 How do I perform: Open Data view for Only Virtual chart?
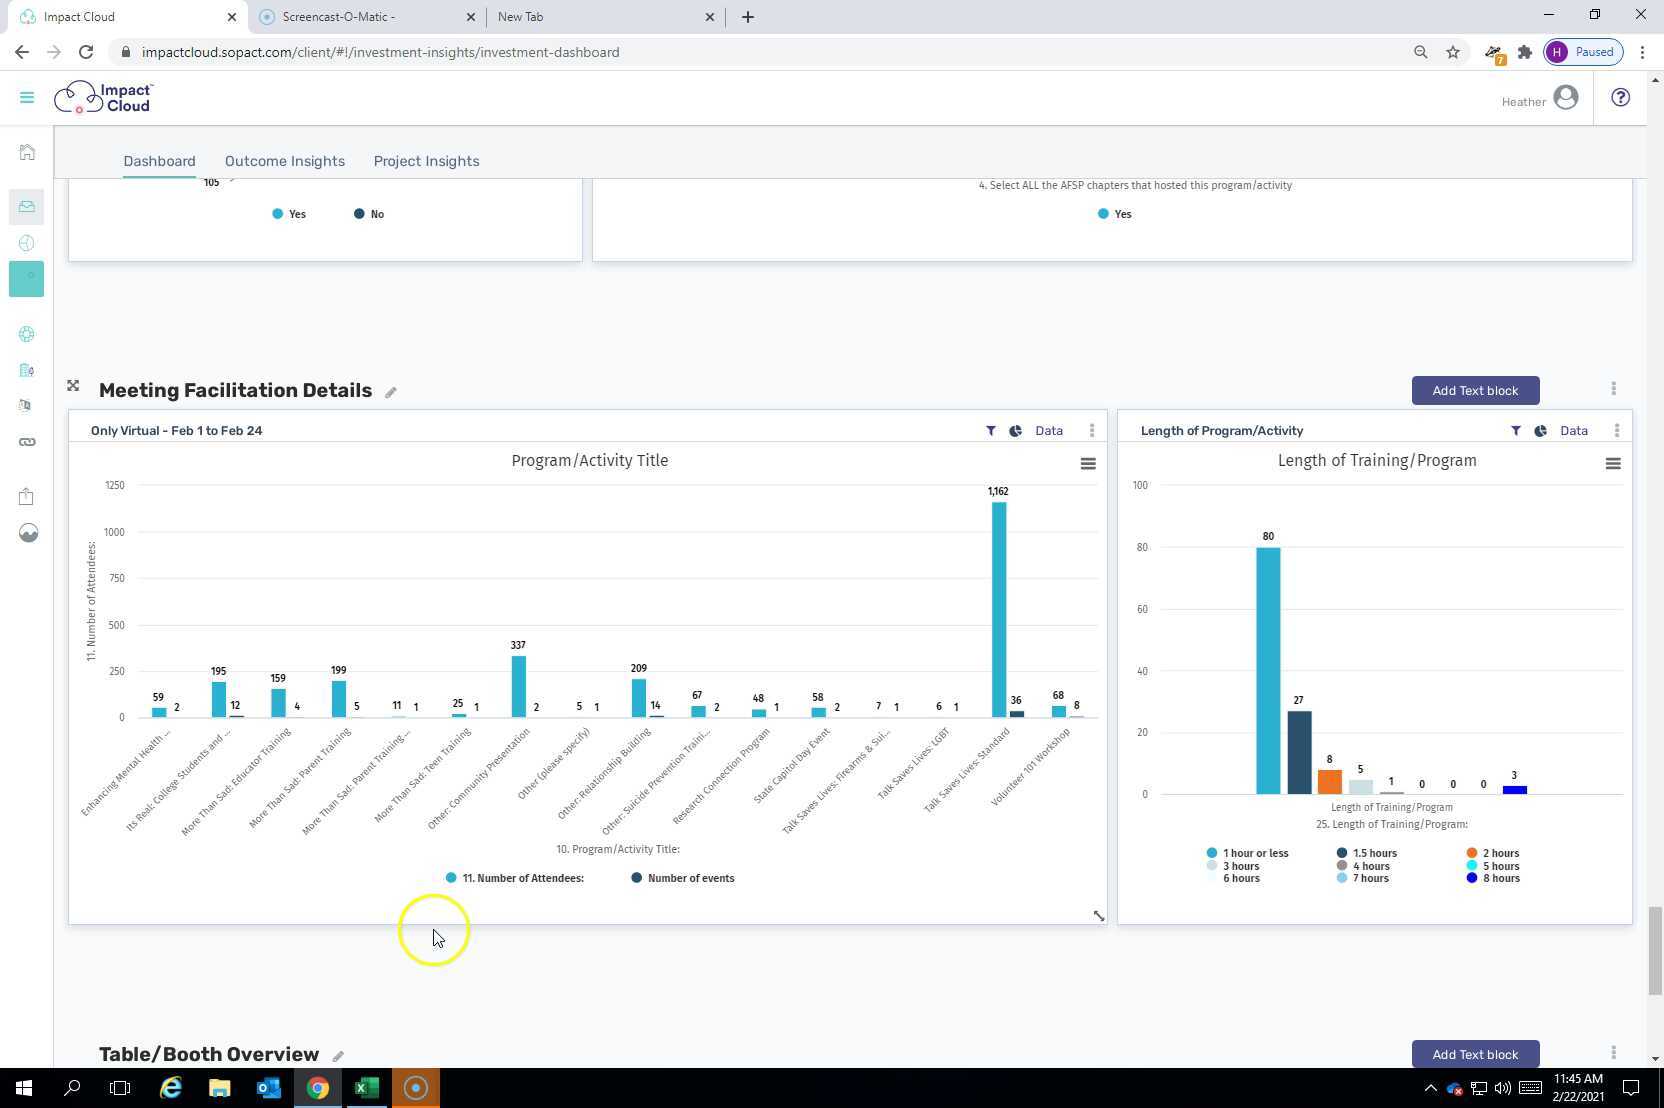(x=1049, y=431)
